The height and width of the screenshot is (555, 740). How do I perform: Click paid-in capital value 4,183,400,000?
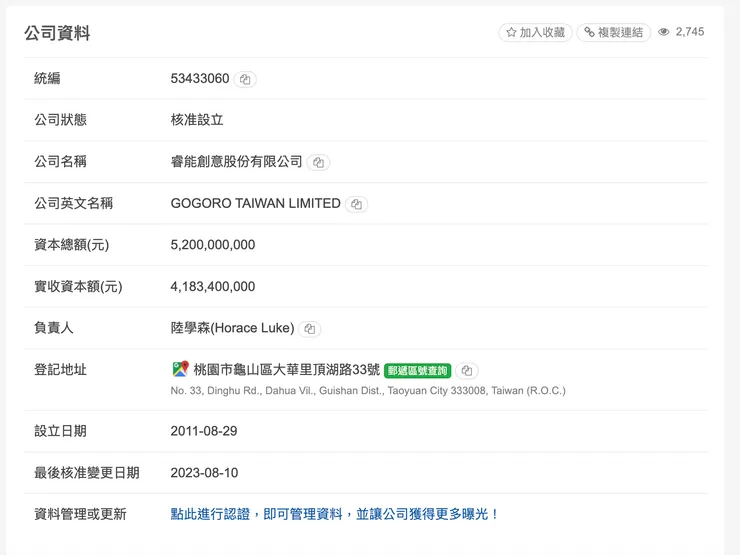click(x=213, y=286)
